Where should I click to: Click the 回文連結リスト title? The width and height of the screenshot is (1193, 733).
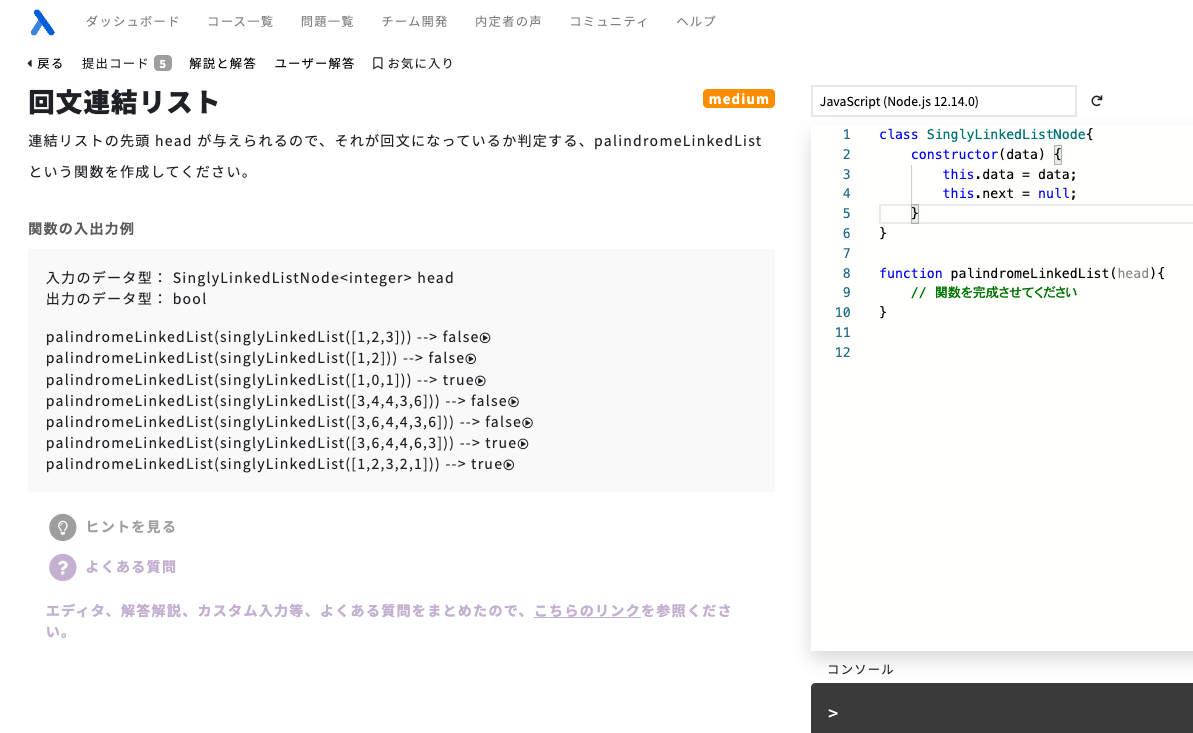tap(124, 102)
